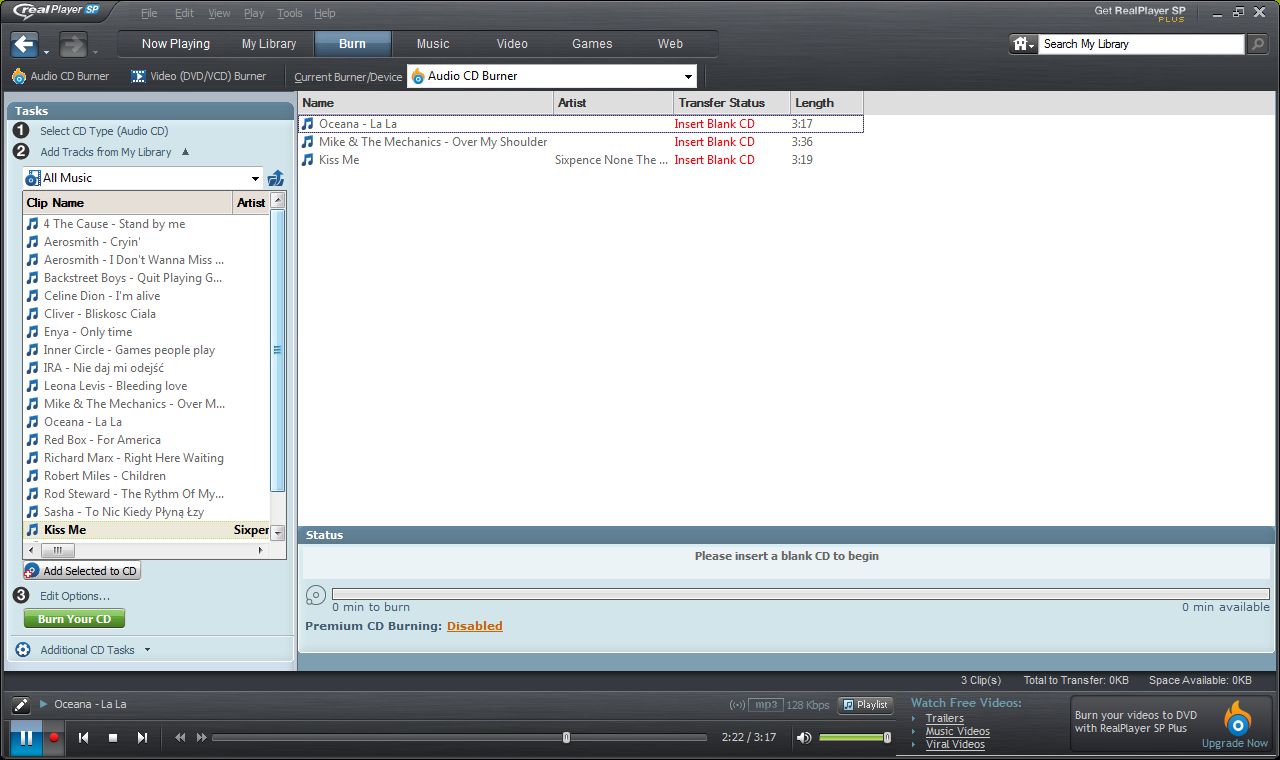Image resolution: width=1280 pixels, height=760 pixels.
Task: Open the All Music dropdown
Action: tap(256, 179)
